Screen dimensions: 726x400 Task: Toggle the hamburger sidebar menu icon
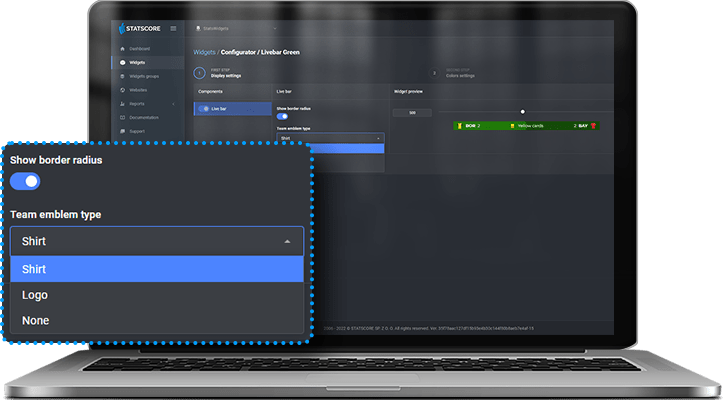173,28
